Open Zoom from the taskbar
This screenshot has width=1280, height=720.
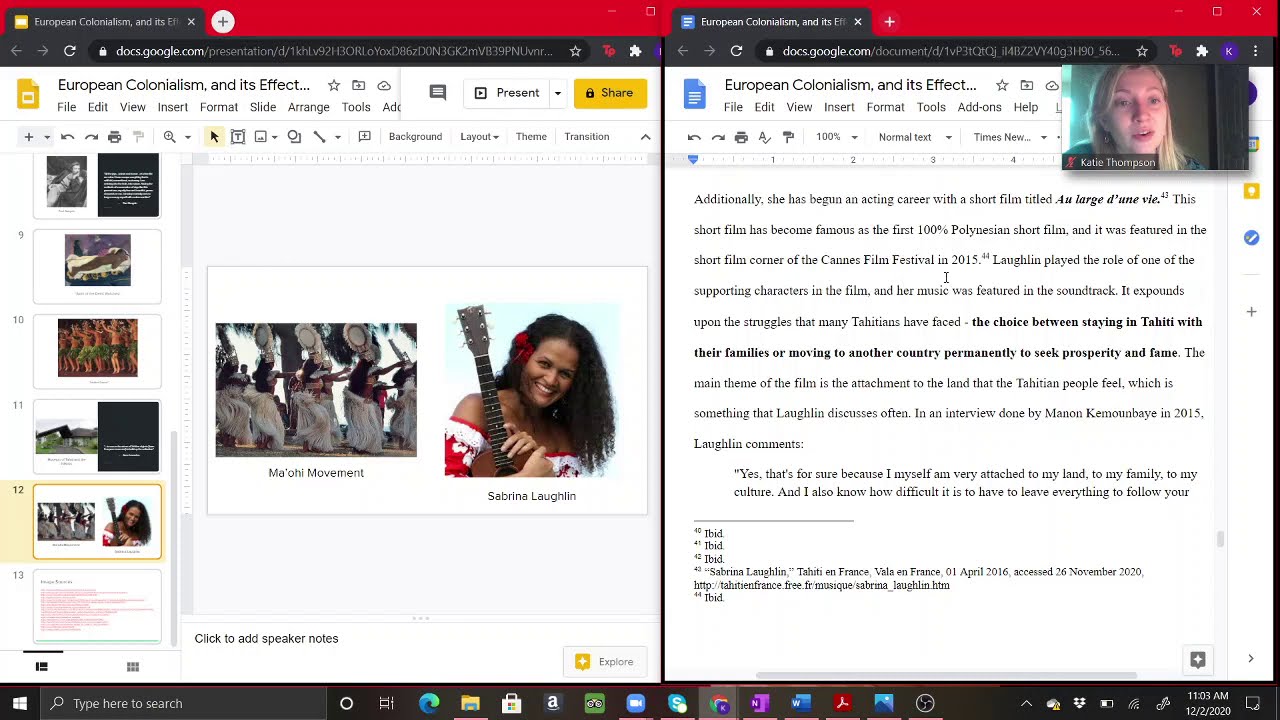[x=636, y=703]
